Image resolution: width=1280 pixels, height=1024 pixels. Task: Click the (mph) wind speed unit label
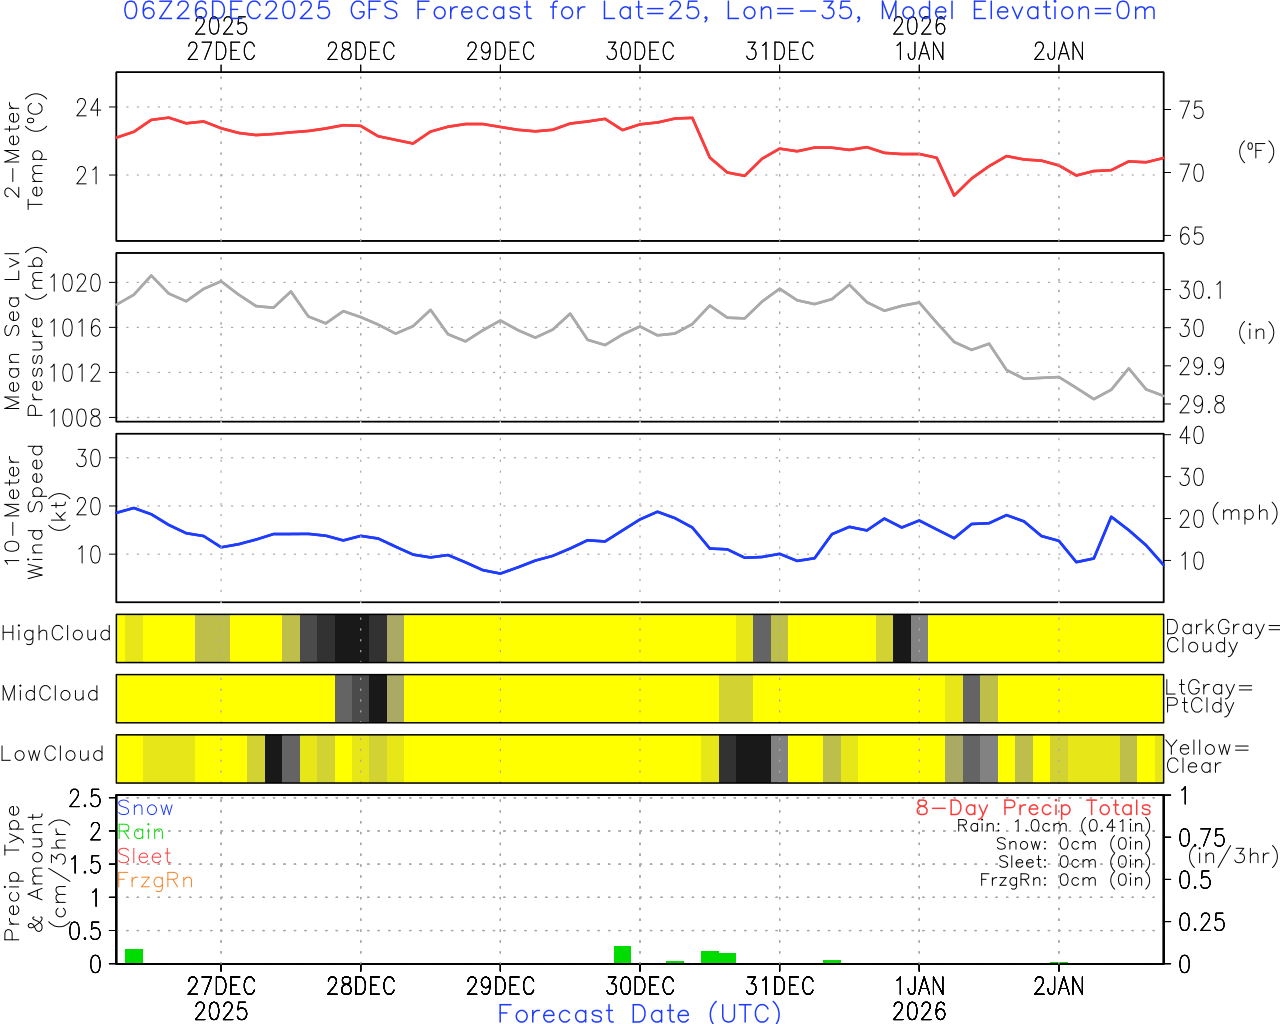[1244, 513]
